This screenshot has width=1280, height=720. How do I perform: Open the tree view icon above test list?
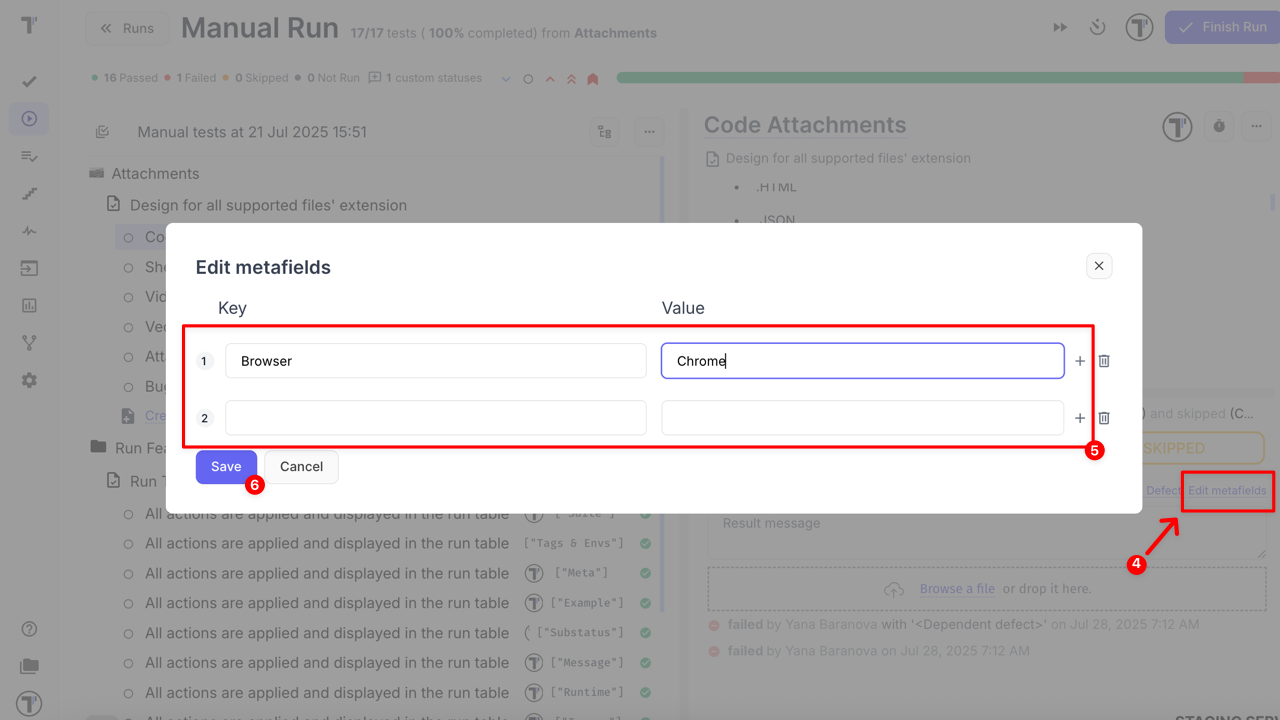click(604, 132)
